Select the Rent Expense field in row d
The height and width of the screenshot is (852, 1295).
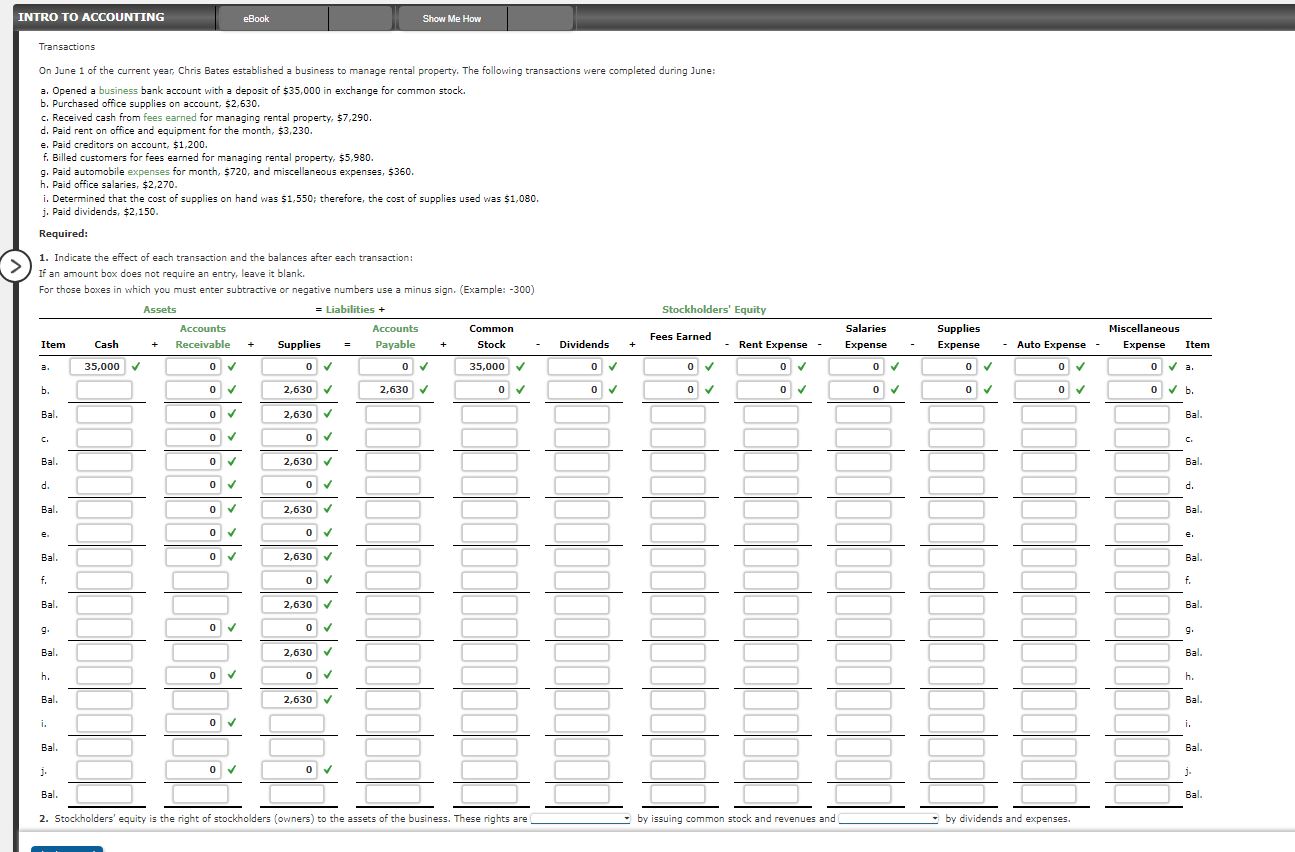tap(770, 485)
